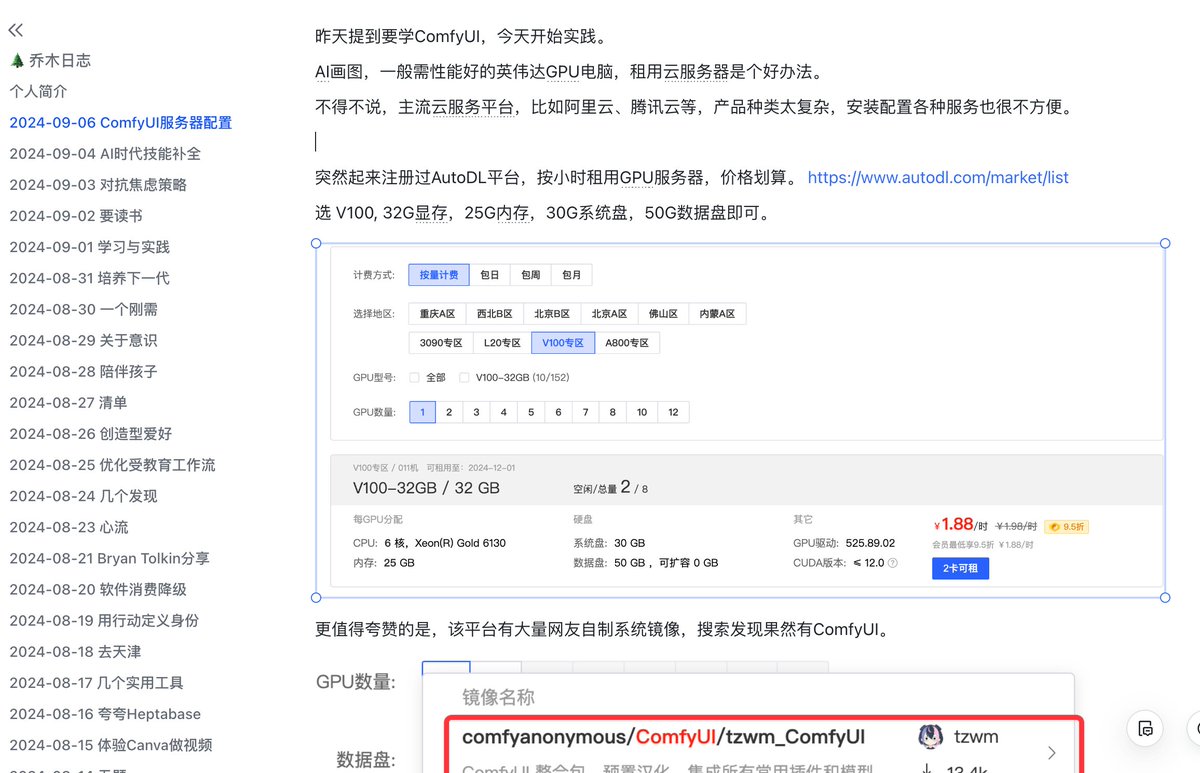This screenshot has height=773, width=1200.
Task: Open the 2024-08-26 创造型爱好 entry
Action: click(x=91, y=434)
